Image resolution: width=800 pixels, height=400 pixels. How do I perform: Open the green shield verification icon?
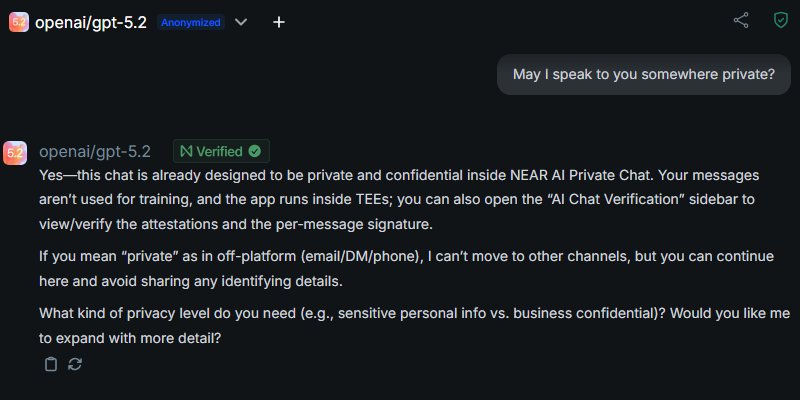[780, 20]
